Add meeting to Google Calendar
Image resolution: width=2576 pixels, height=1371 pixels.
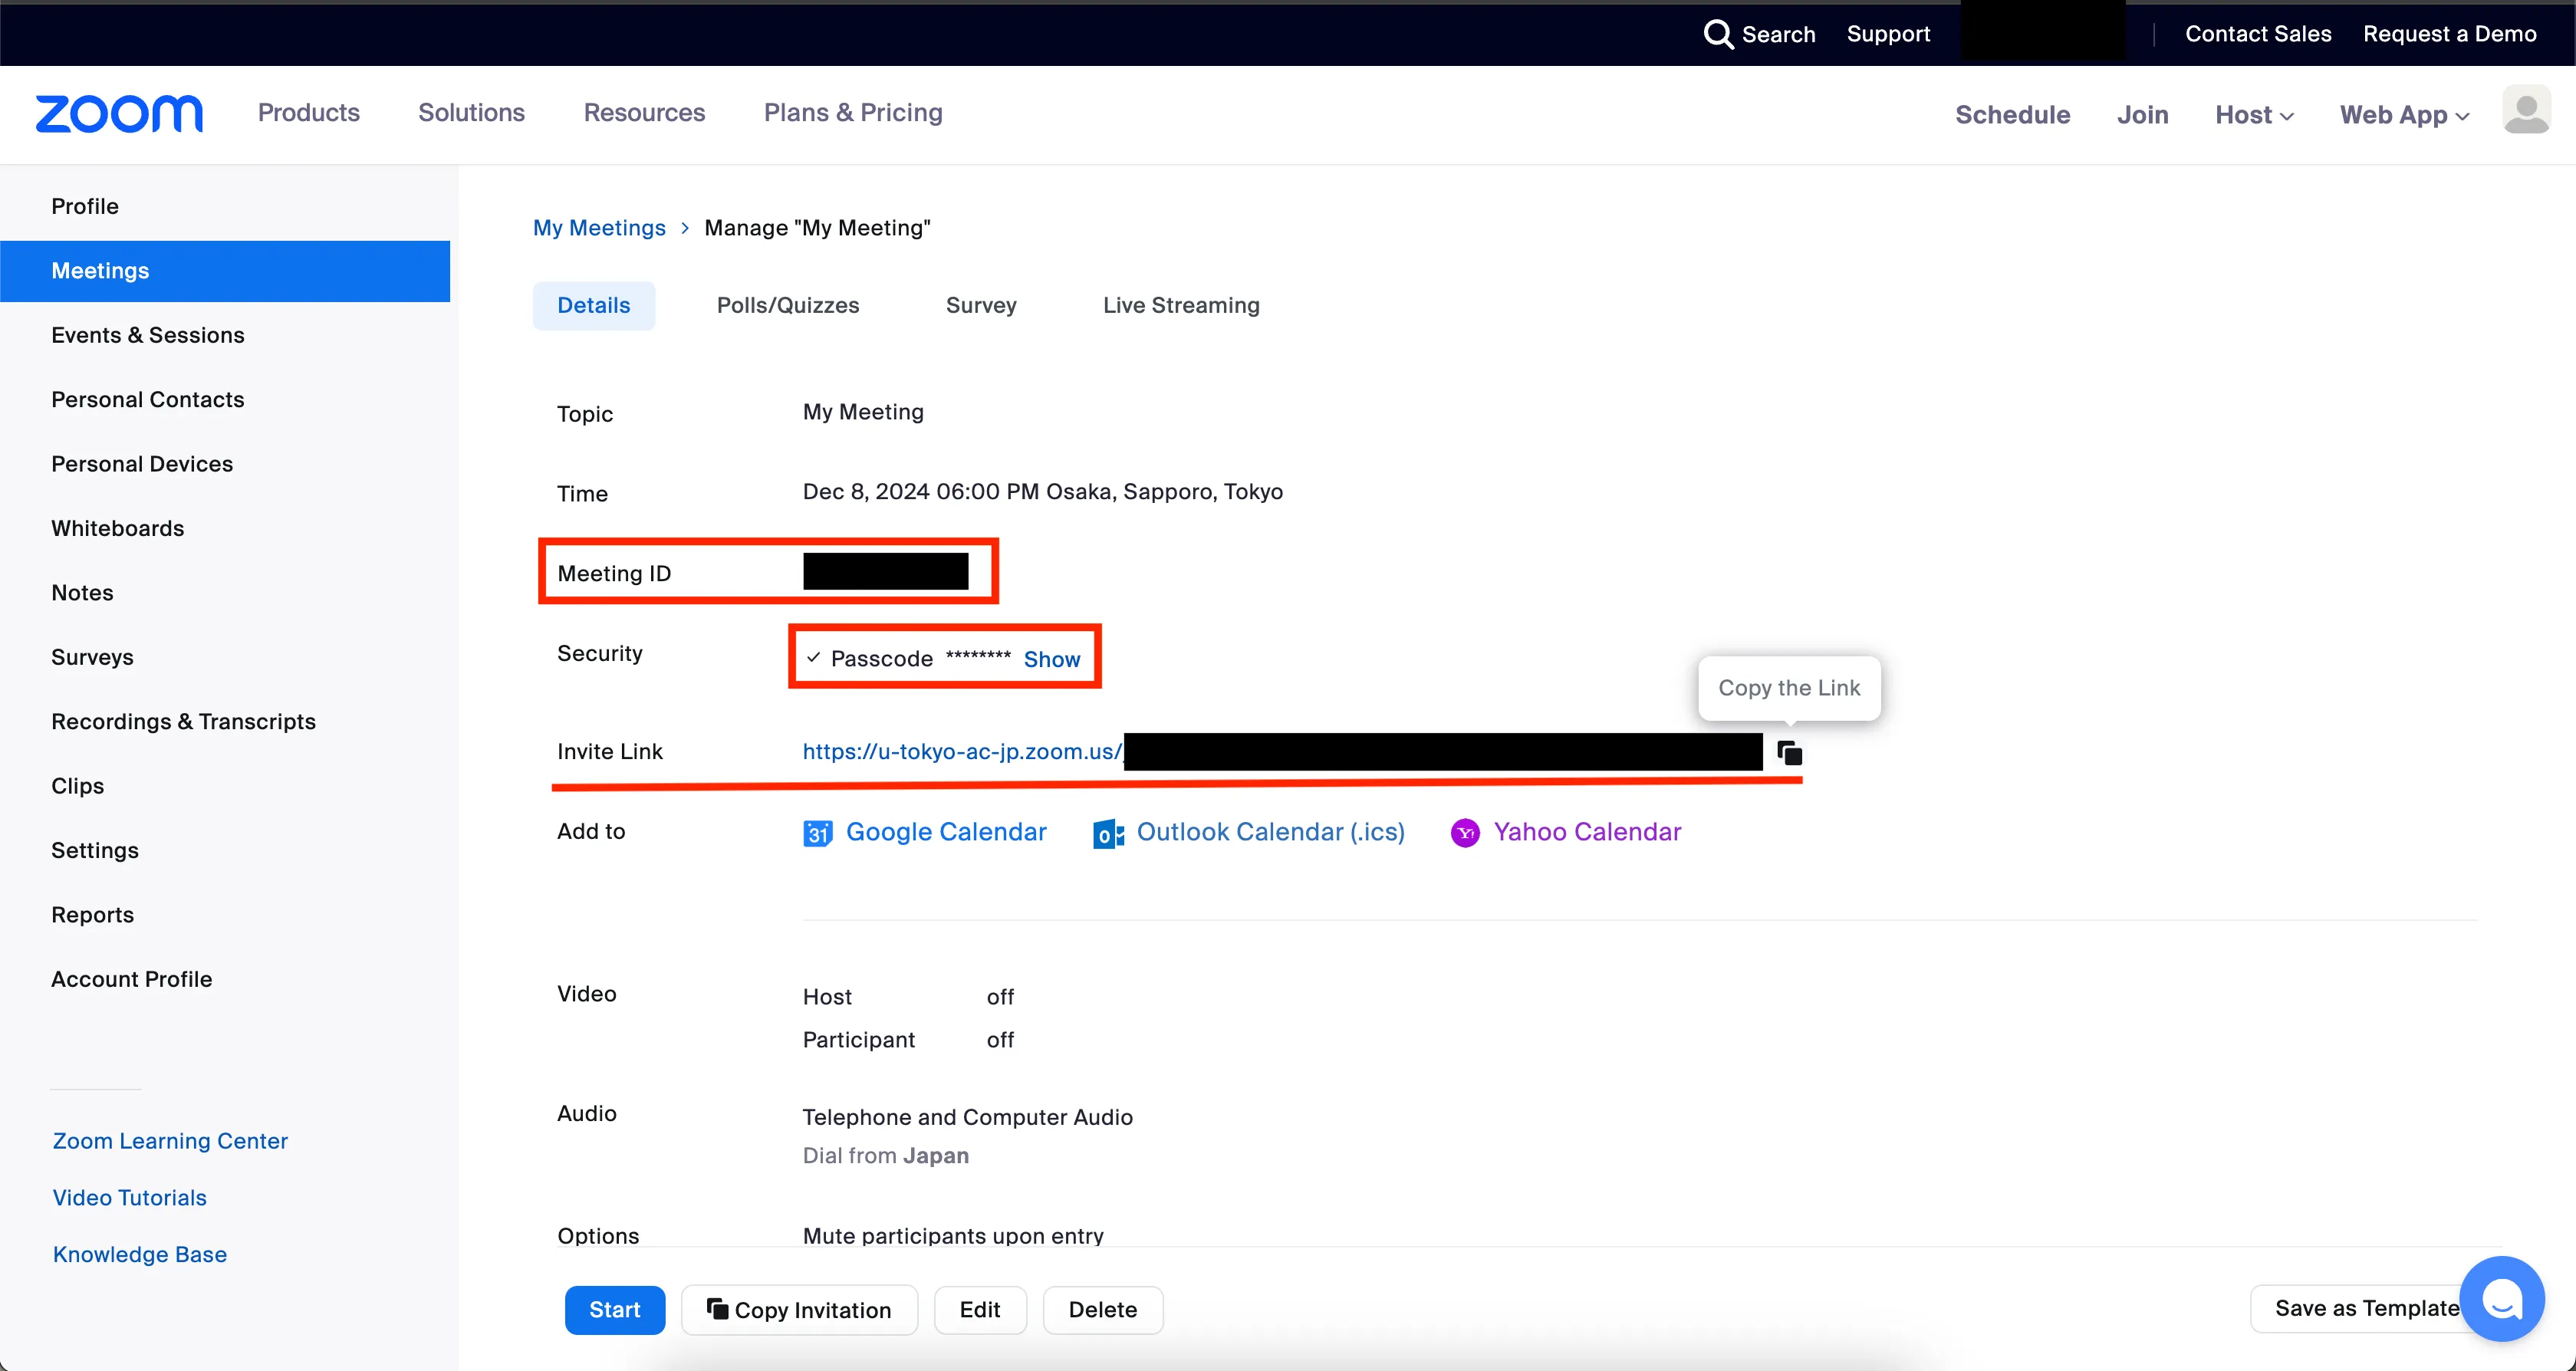tap(945, 832)
